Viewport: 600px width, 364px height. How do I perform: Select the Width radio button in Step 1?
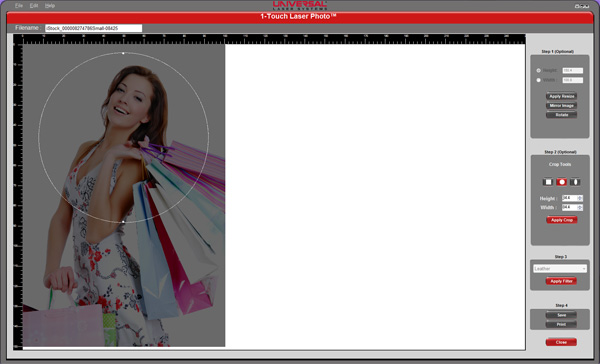tap(538, 80)
